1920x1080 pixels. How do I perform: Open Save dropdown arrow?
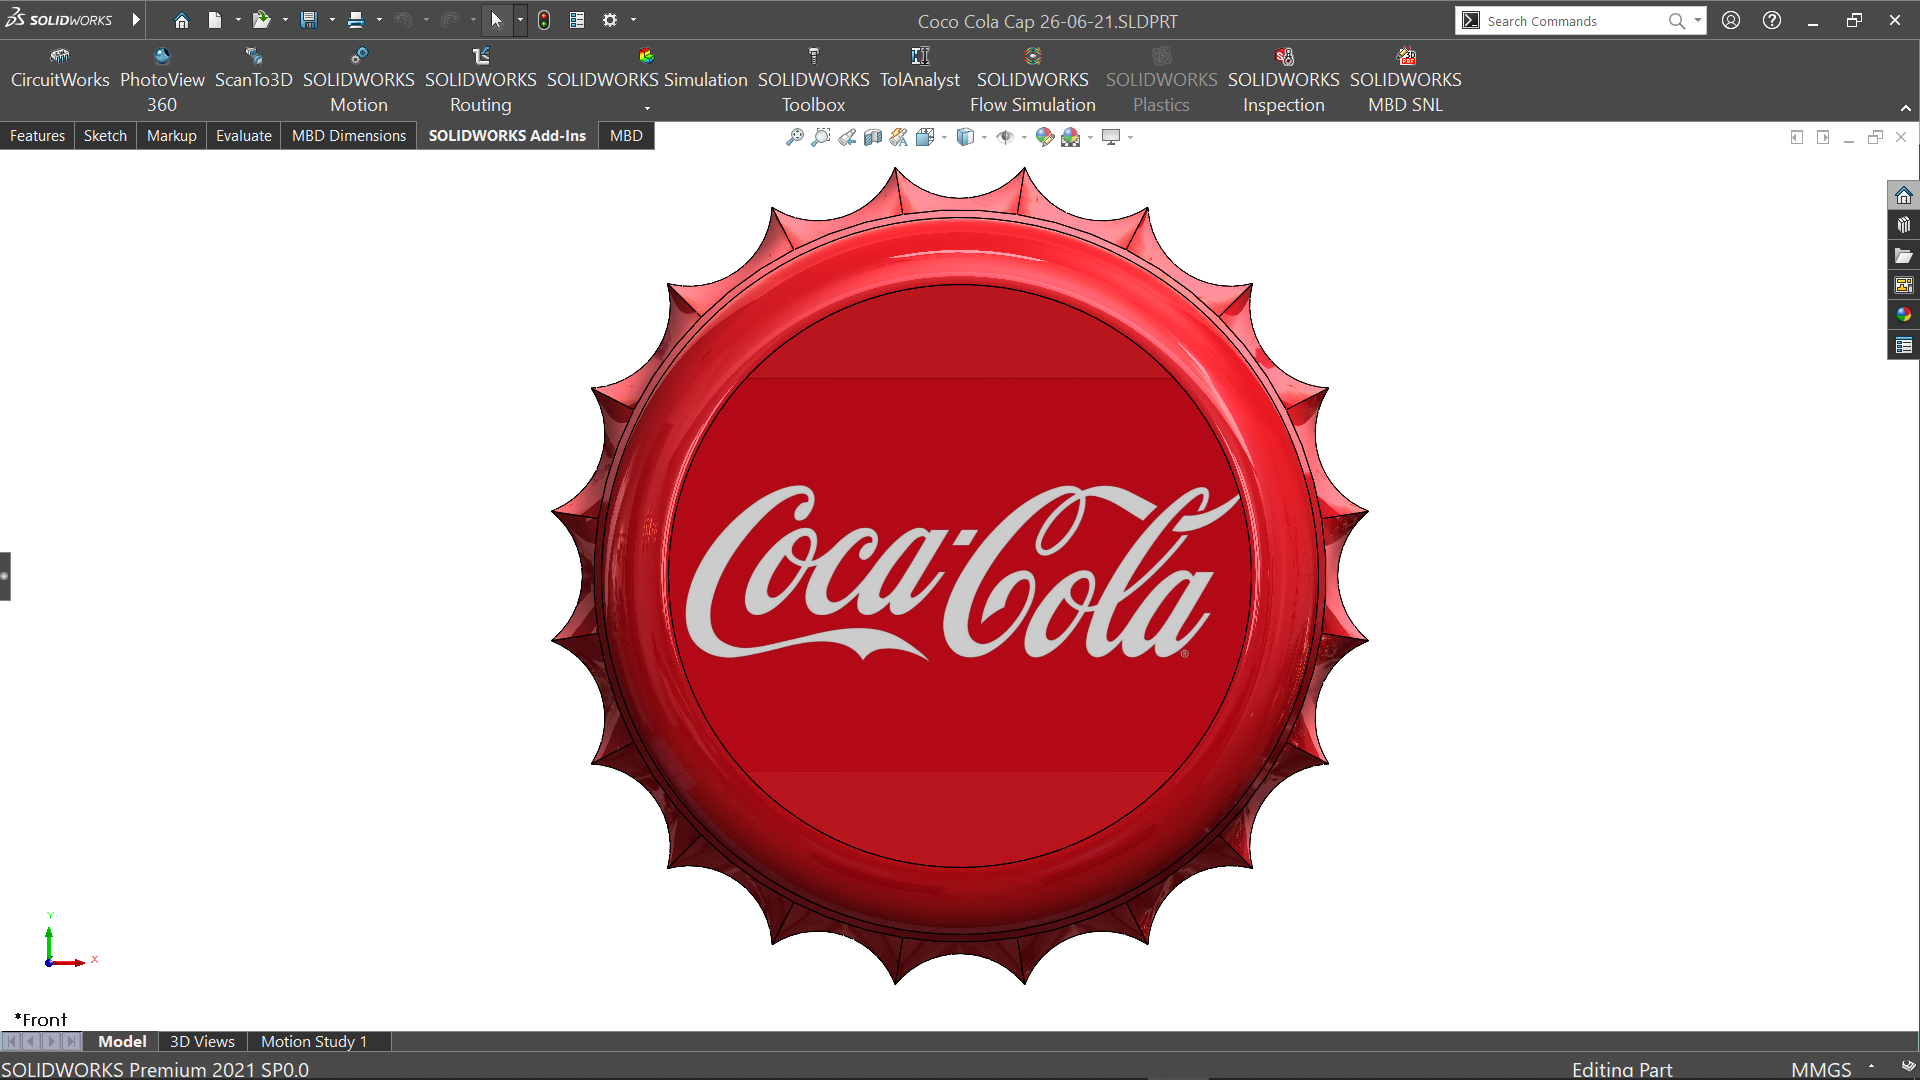click(332, 20)
